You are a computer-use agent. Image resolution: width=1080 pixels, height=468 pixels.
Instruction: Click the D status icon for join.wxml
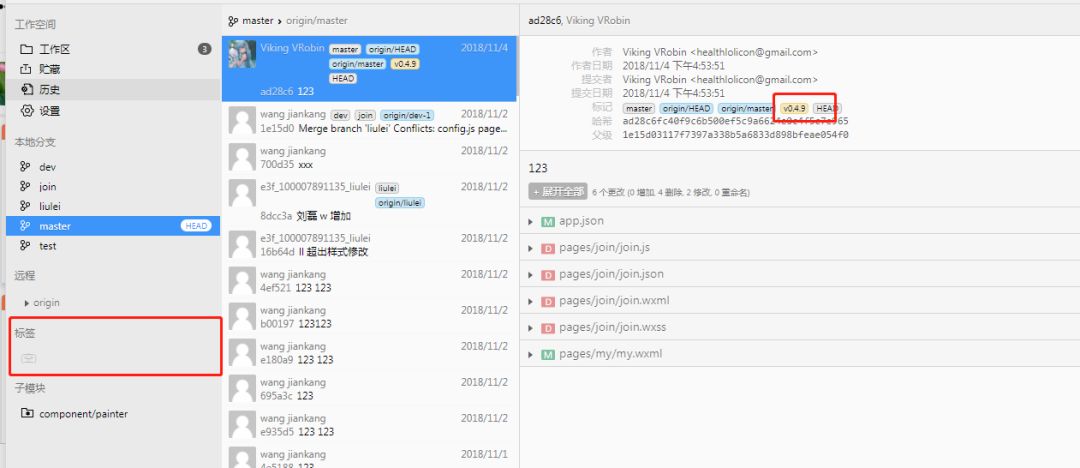tap(548, 301)
